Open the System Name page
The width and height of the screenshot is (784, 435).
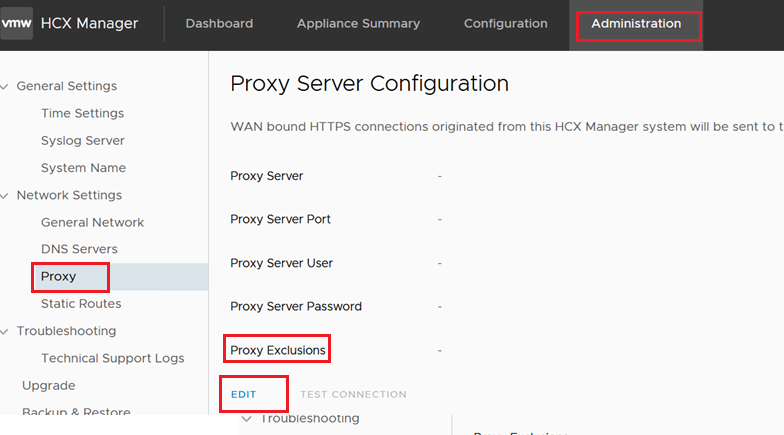point(83,168)
